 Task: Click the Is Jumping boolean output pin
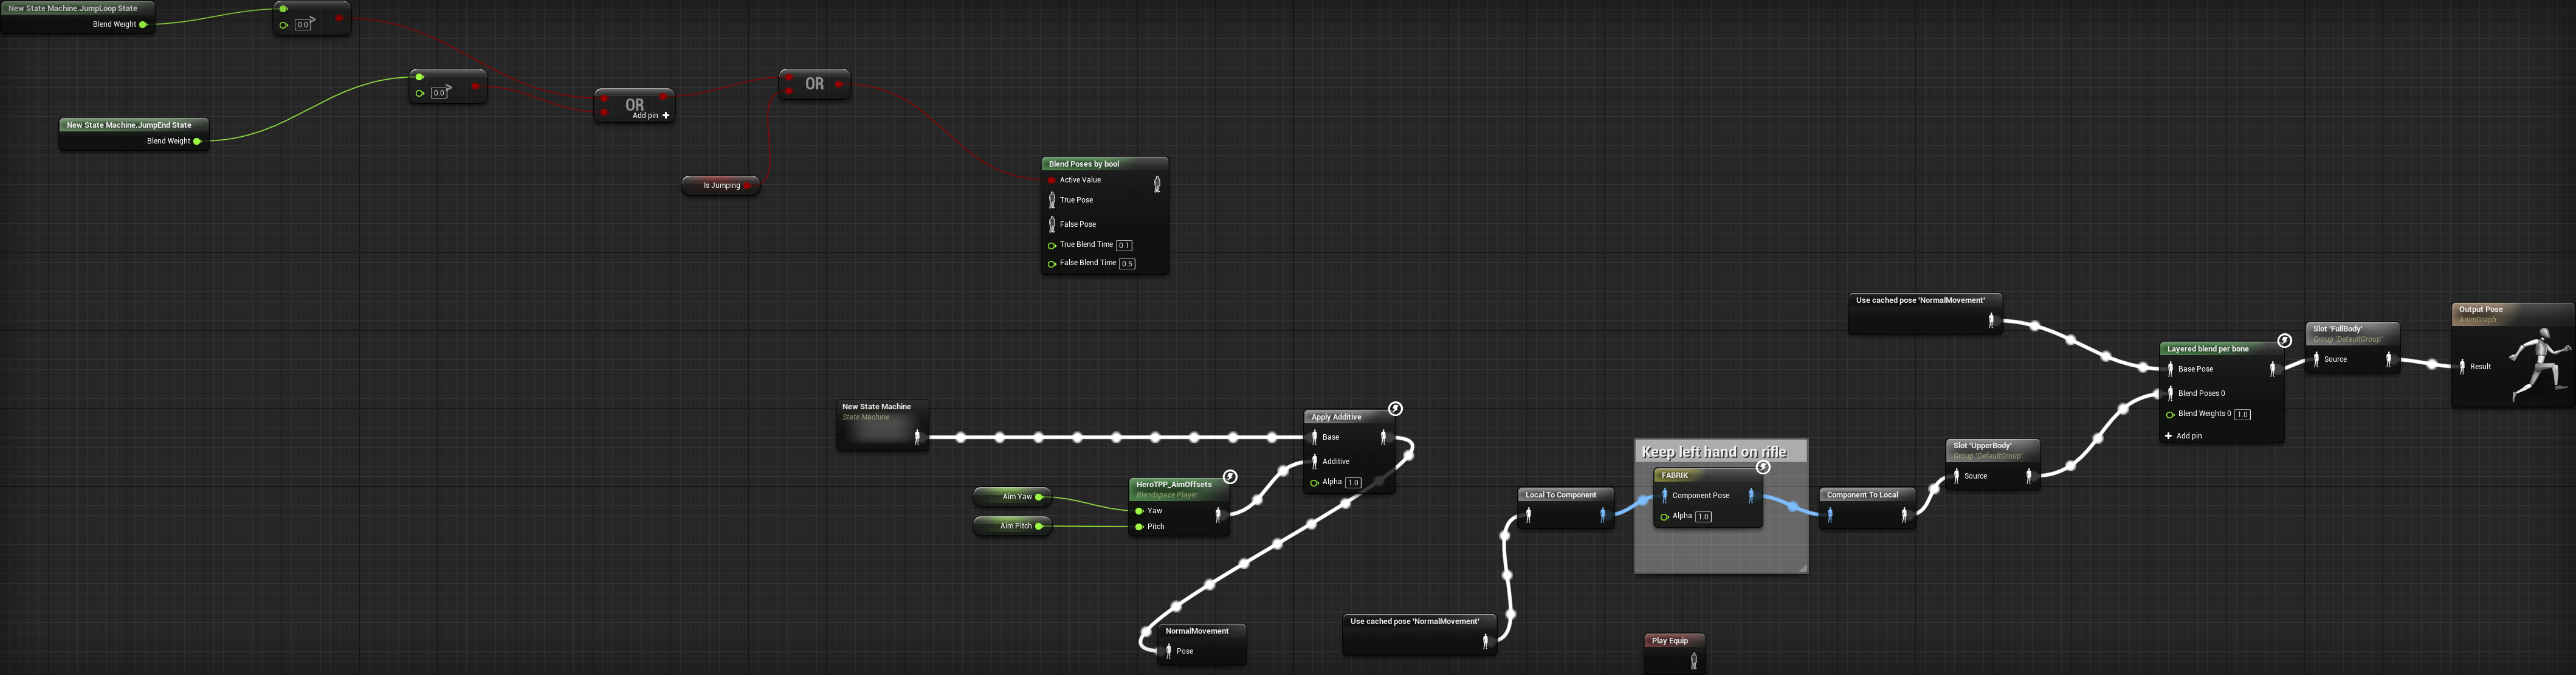[747, 185]
